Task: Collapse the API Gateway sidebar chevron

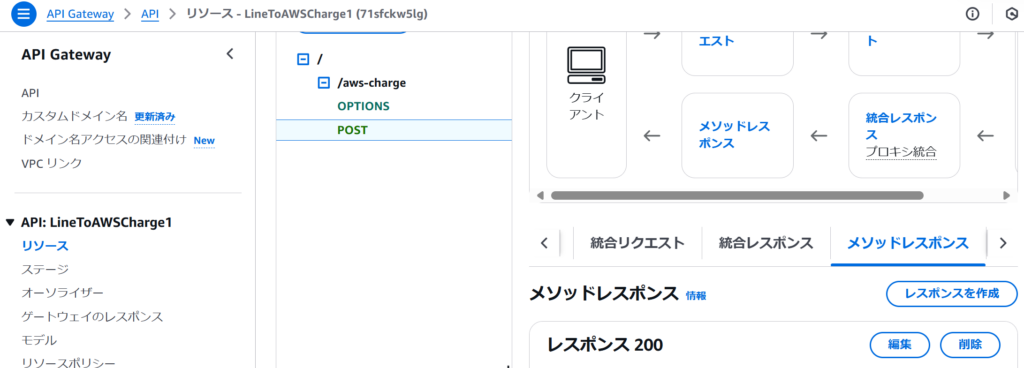Action: point(230,54)
